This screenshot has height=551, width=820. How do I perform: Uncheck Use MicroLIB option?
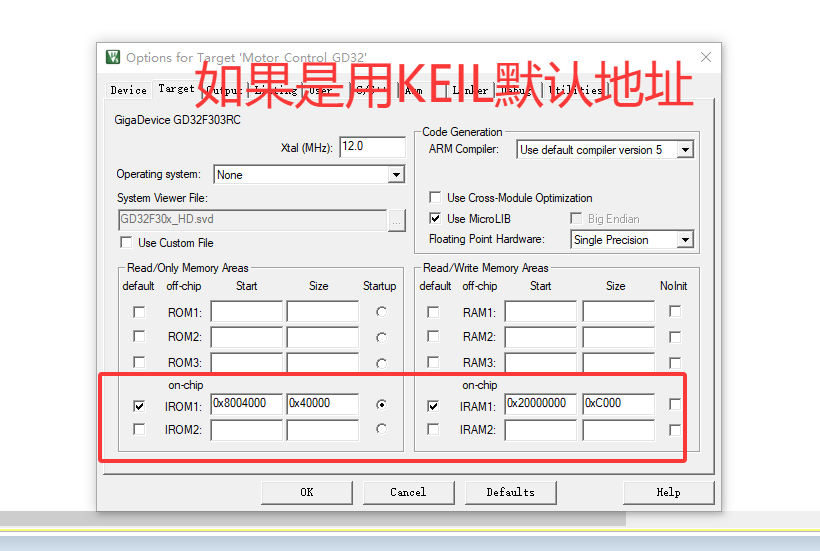tap(435, 218)
